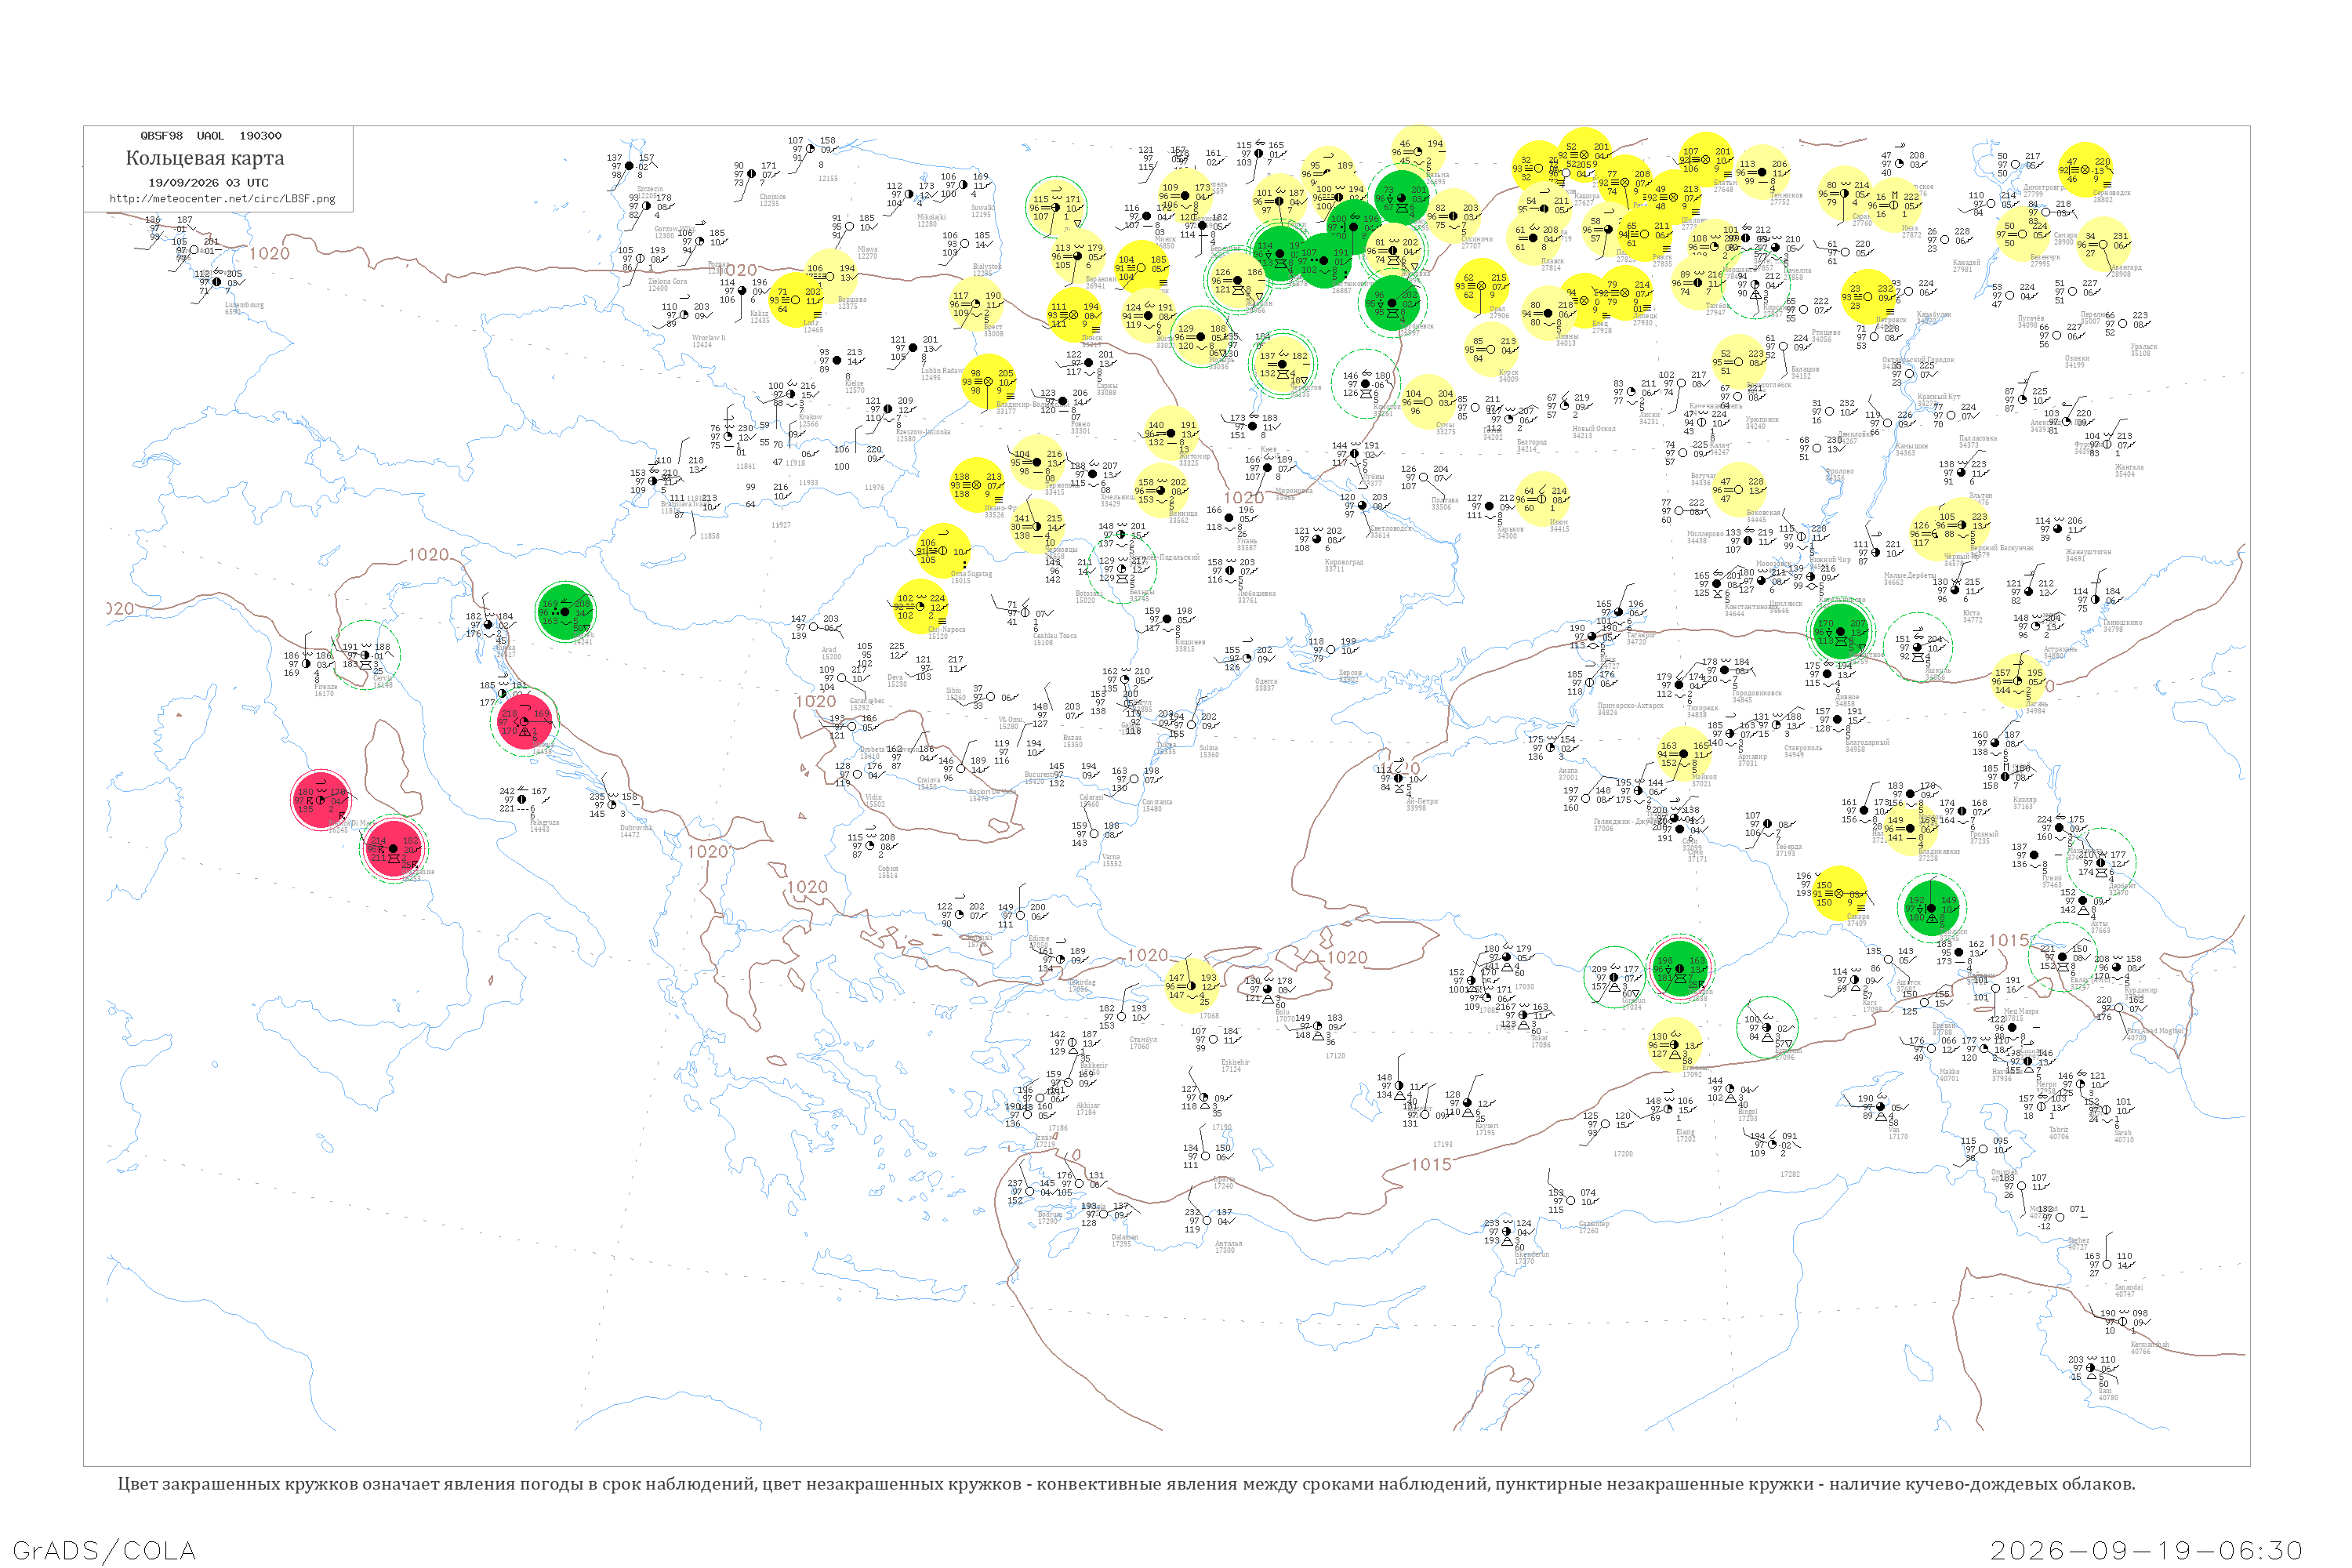The image size is (2352, 1568).
Task: Click the yellow Владикавказ station circle
Action: (1911, 828)
